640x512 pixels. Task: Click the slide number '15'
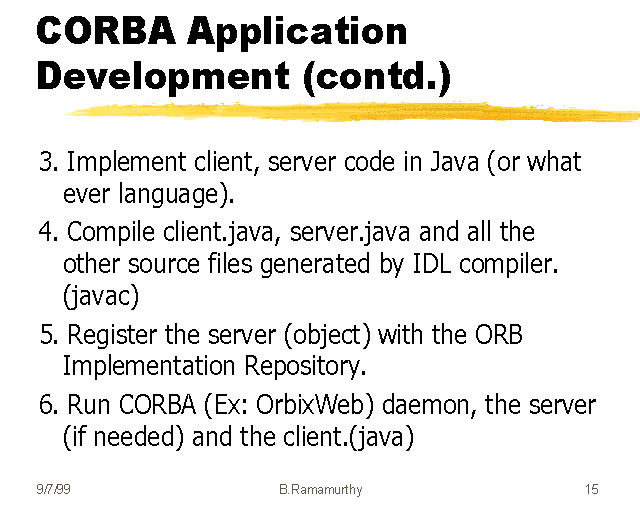click(592, 490)
